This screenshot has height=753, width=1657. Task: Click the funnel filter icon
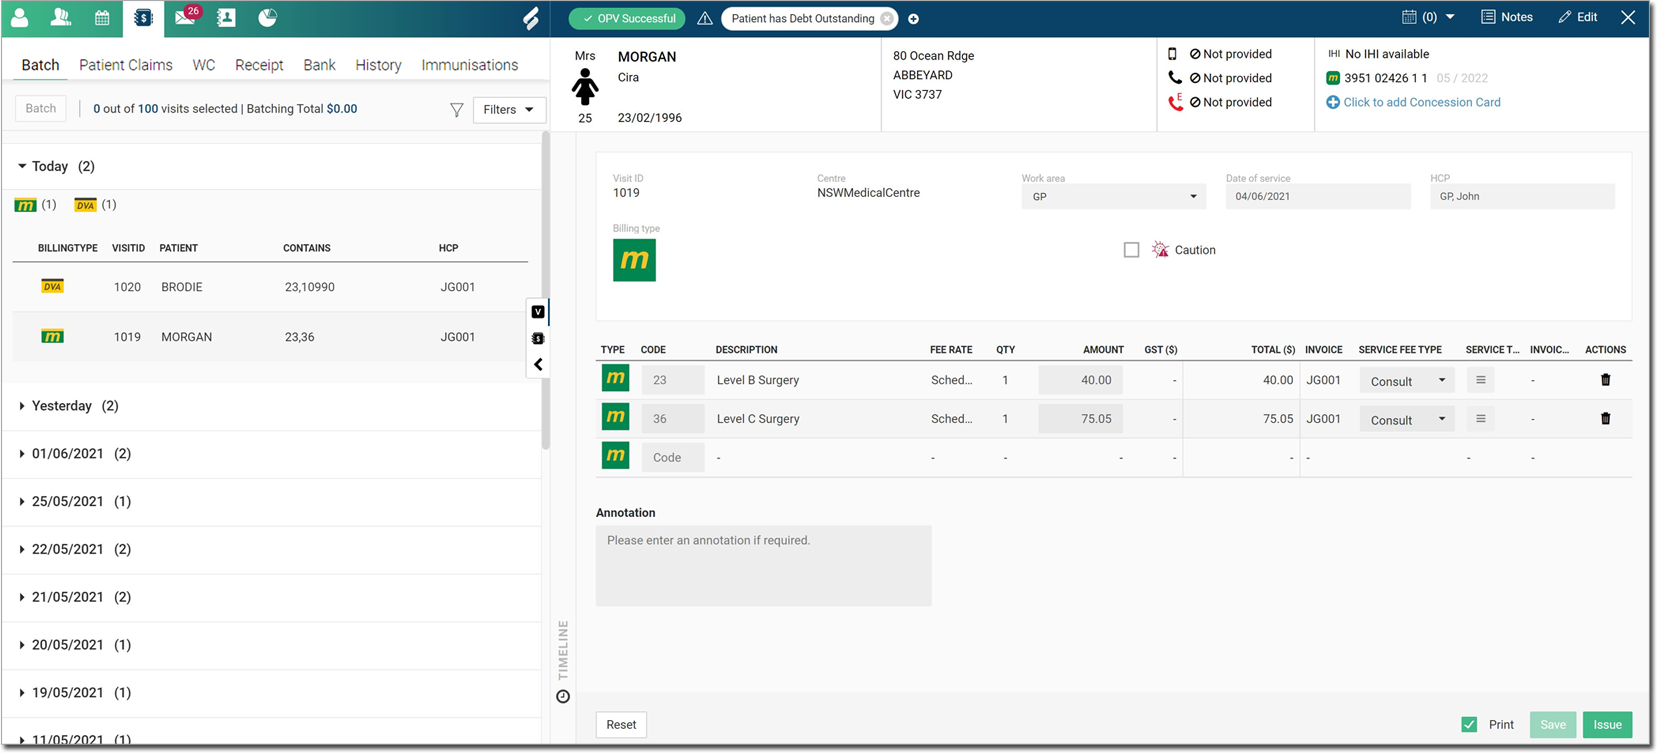pos(456,110)
